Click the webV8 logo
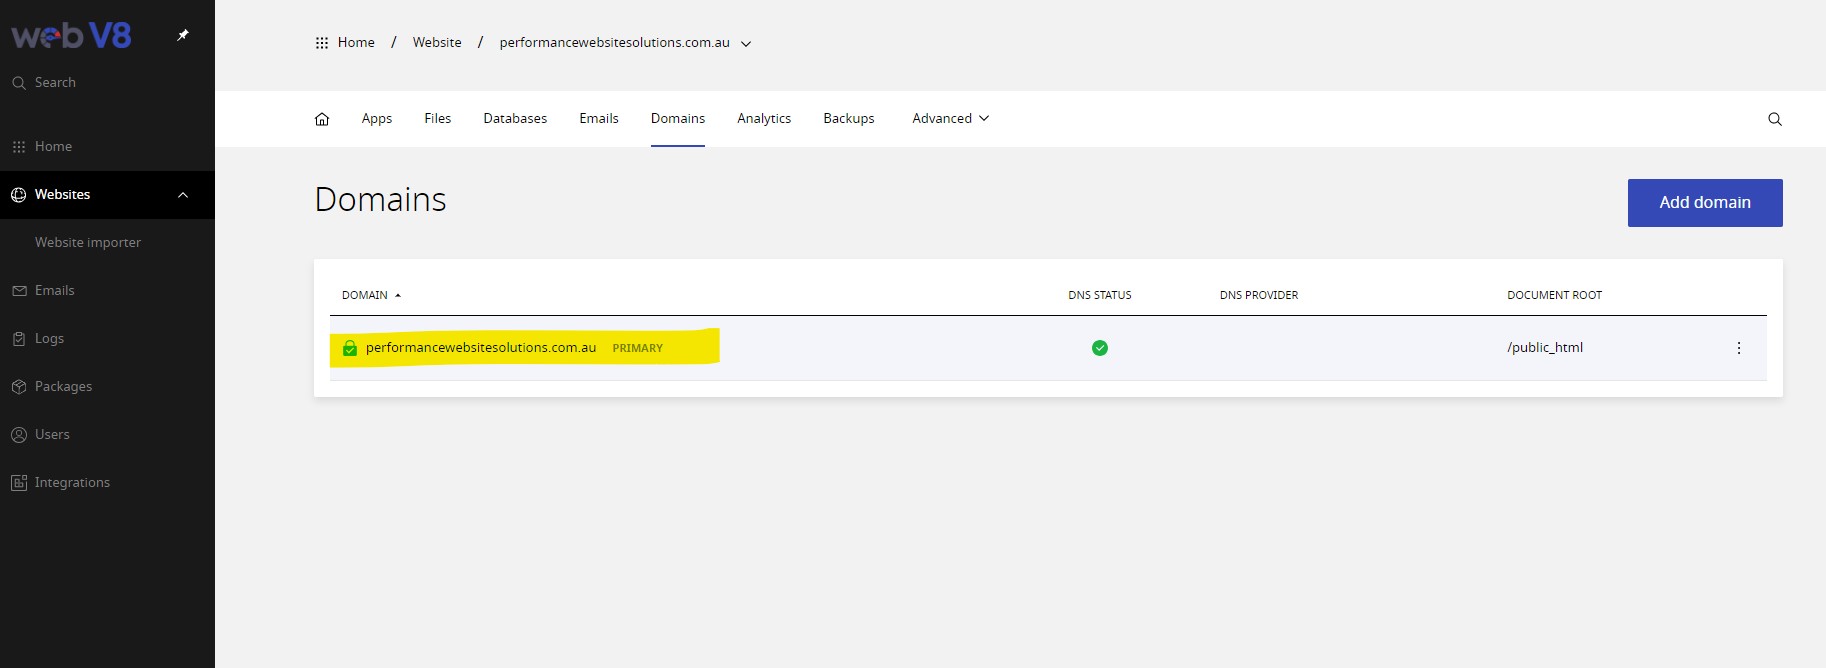This screenshot has height=668, width=1826. [71, 36]
